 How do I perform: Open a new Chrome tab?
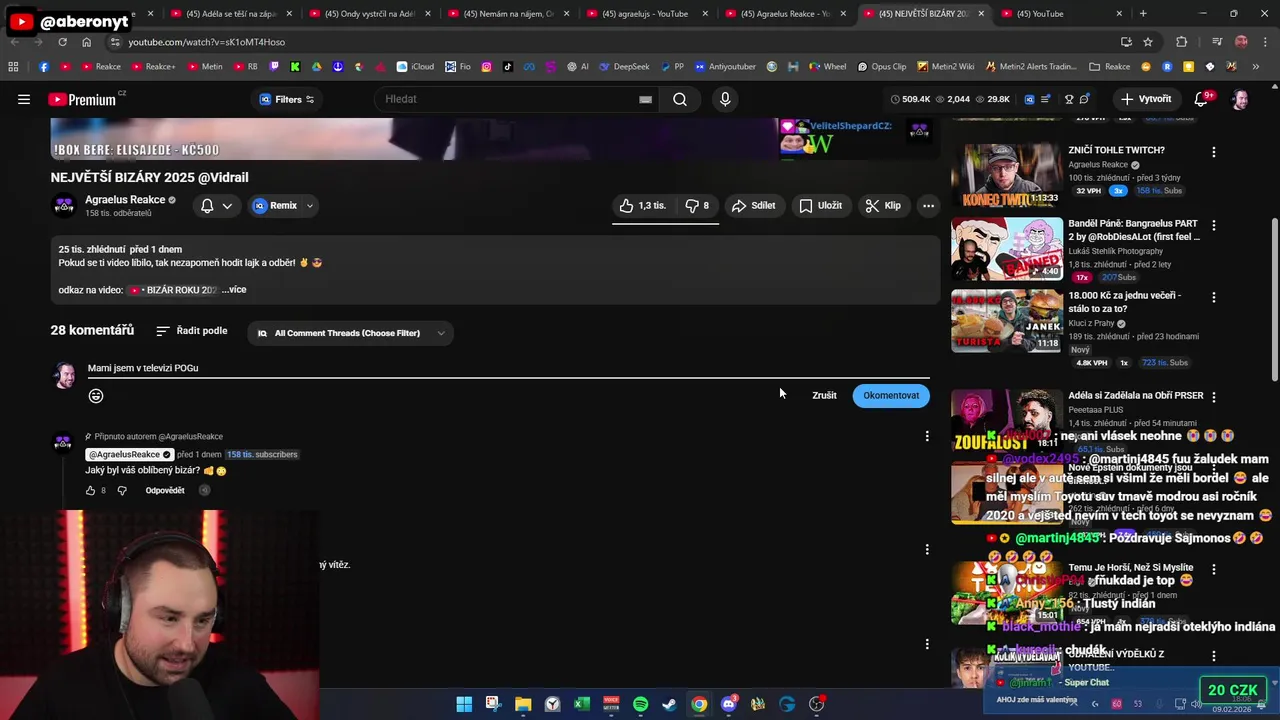click(1143, 14)
